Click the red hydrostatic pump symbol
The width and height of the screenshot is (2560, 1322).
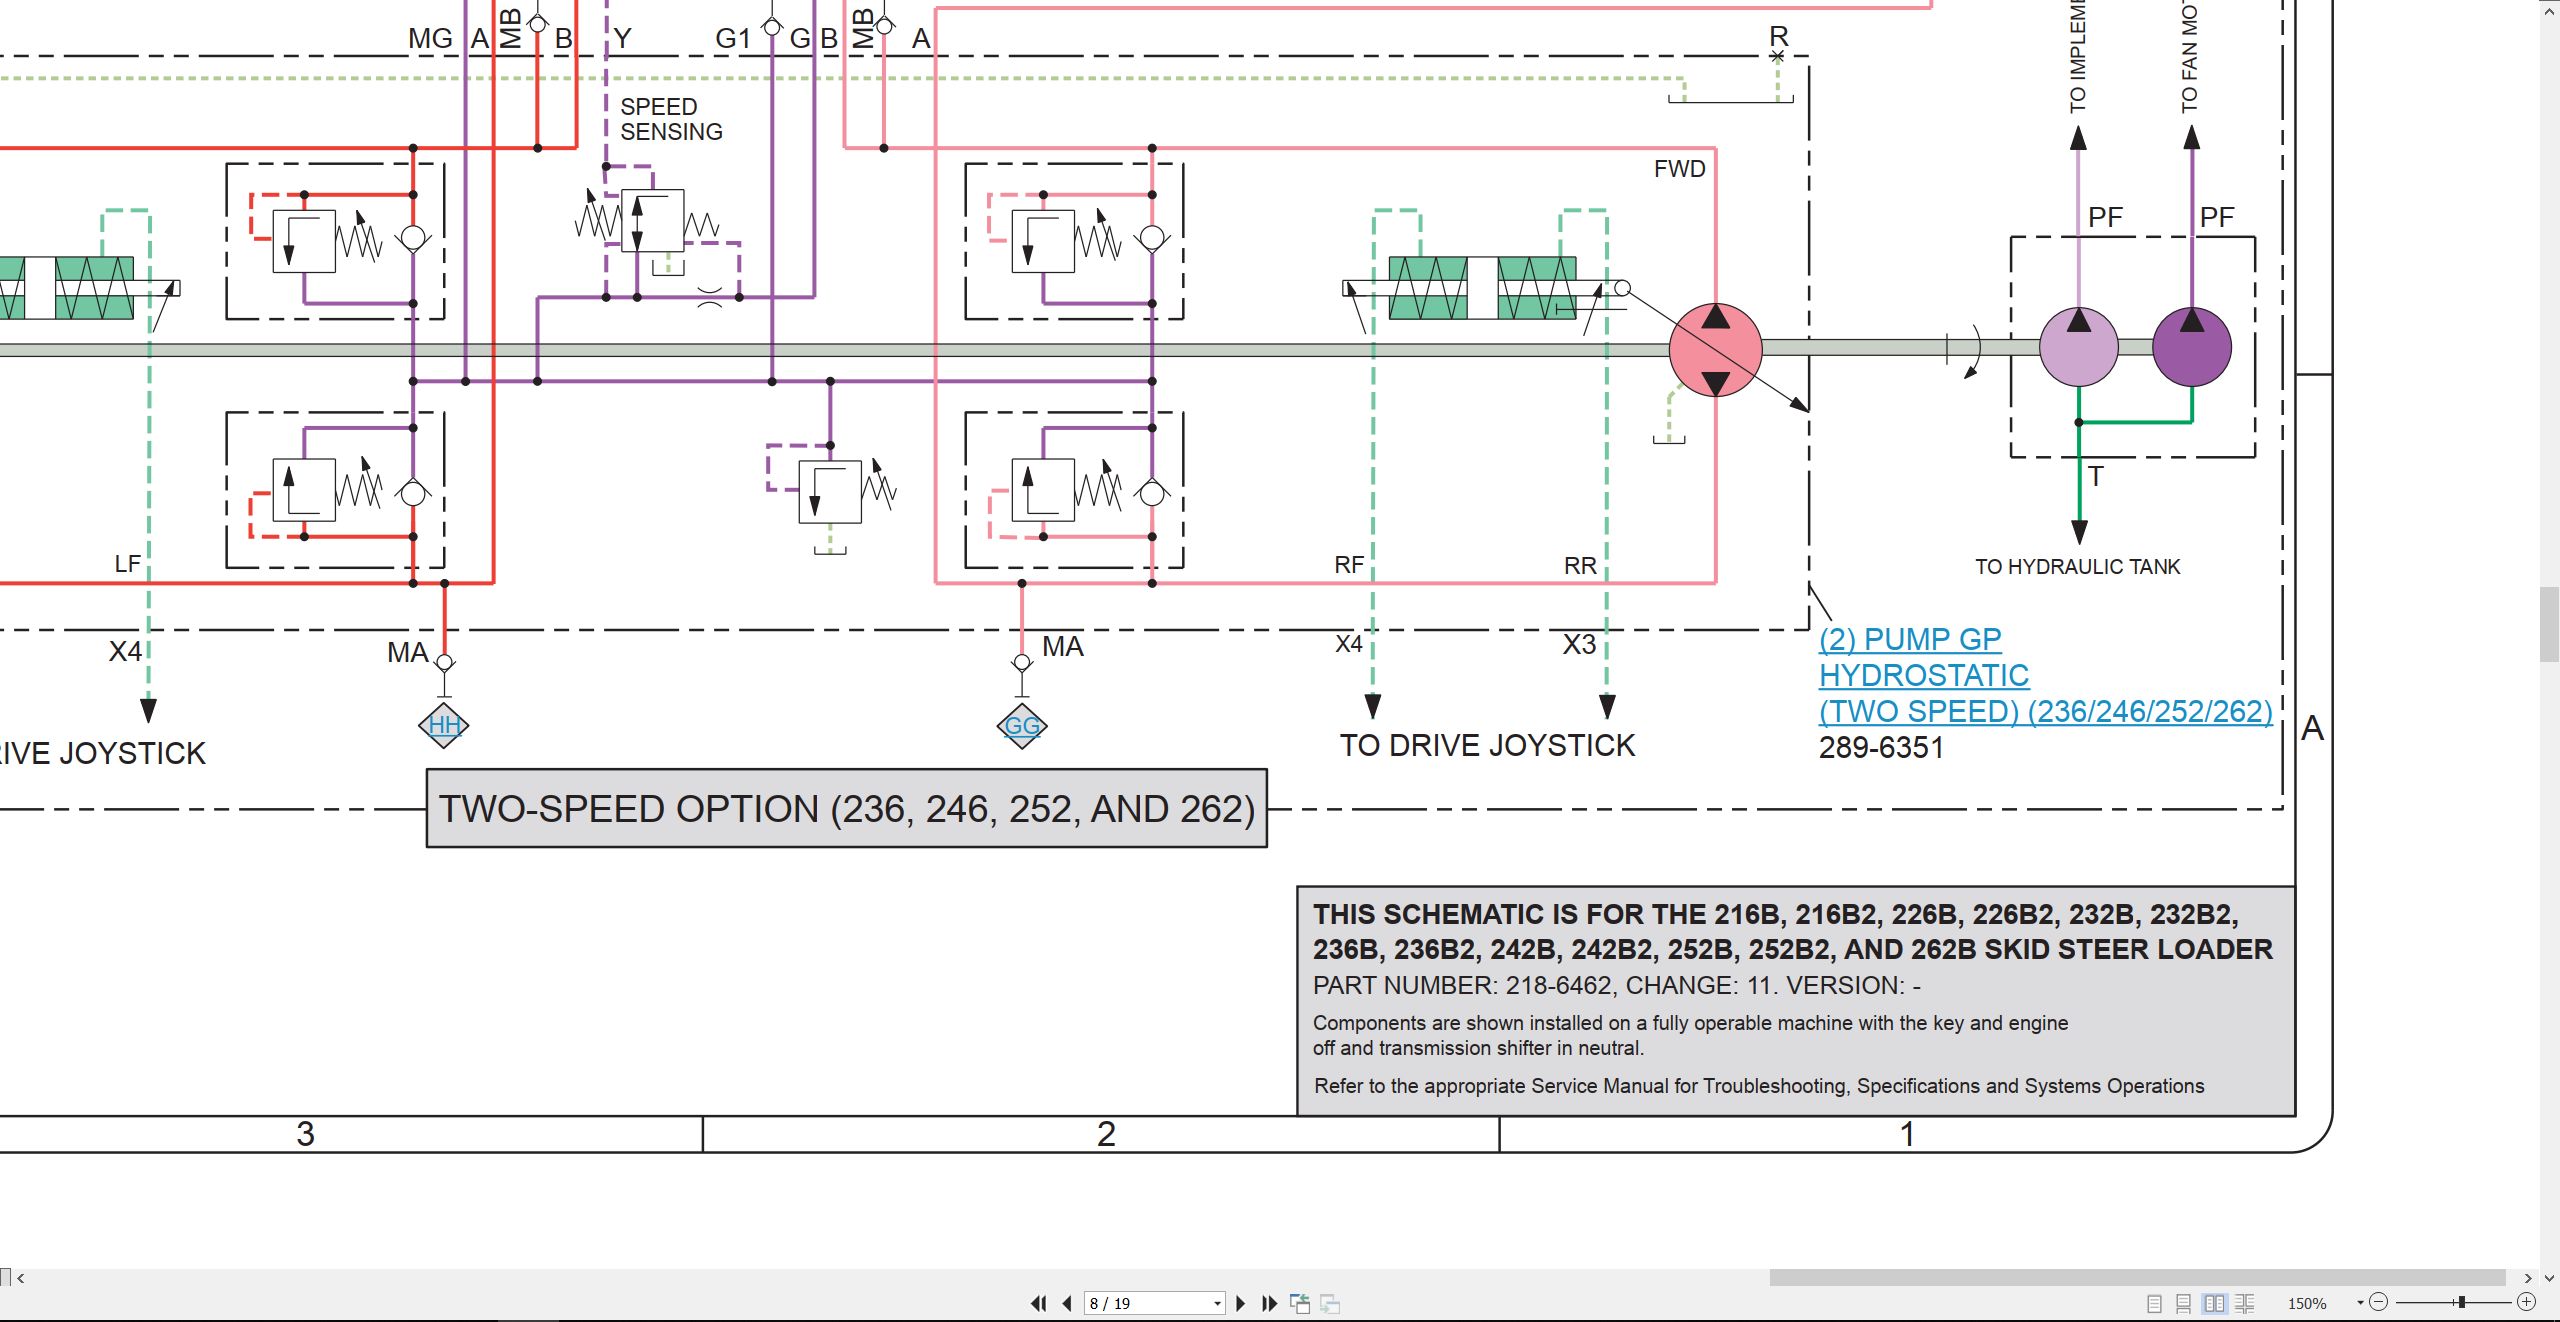1716,349
